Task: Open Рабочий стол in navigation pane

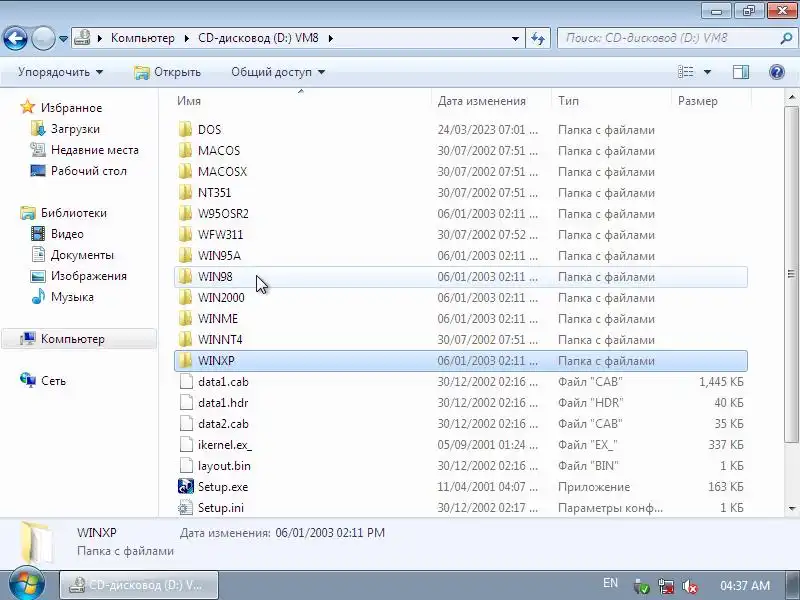Action: click(x=88, y=170)
